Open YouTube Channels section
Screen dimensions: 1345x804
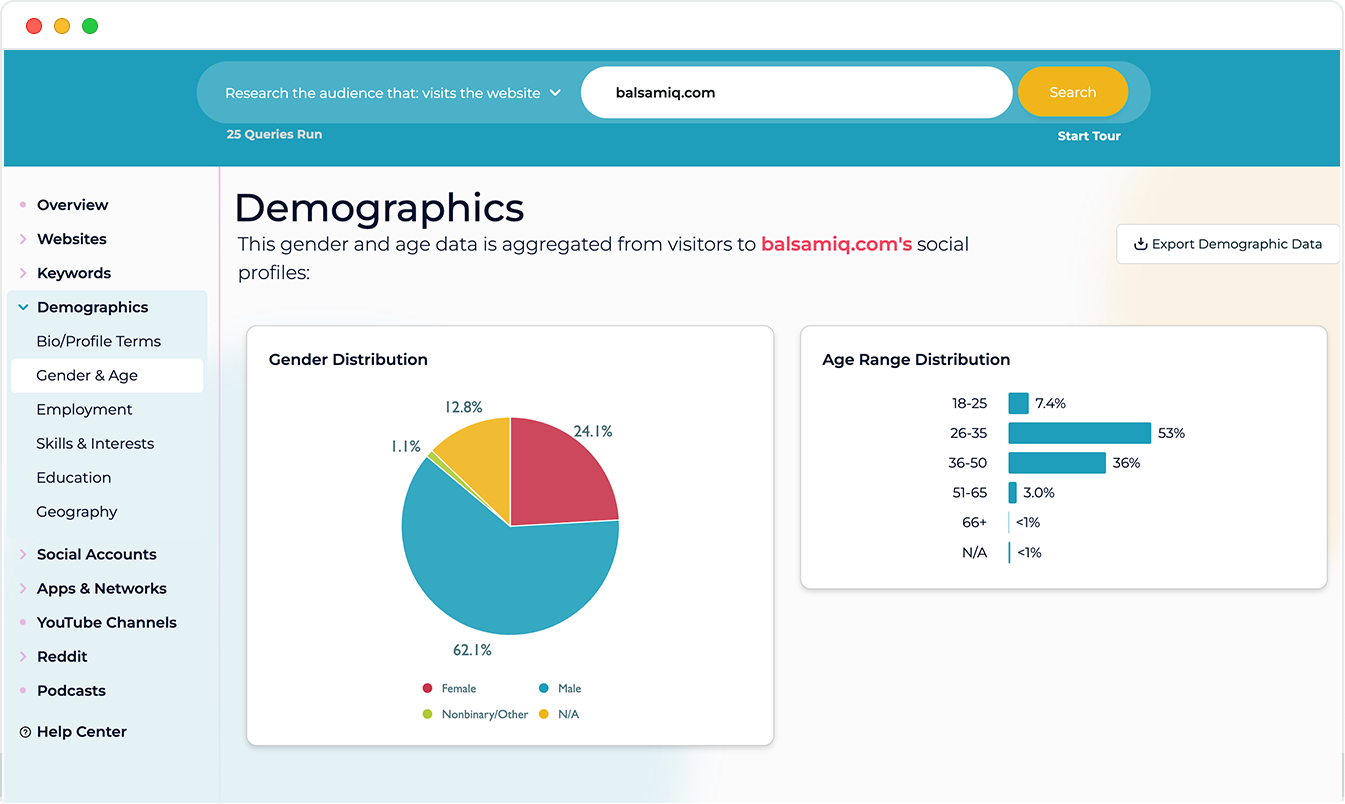point(106,622)
